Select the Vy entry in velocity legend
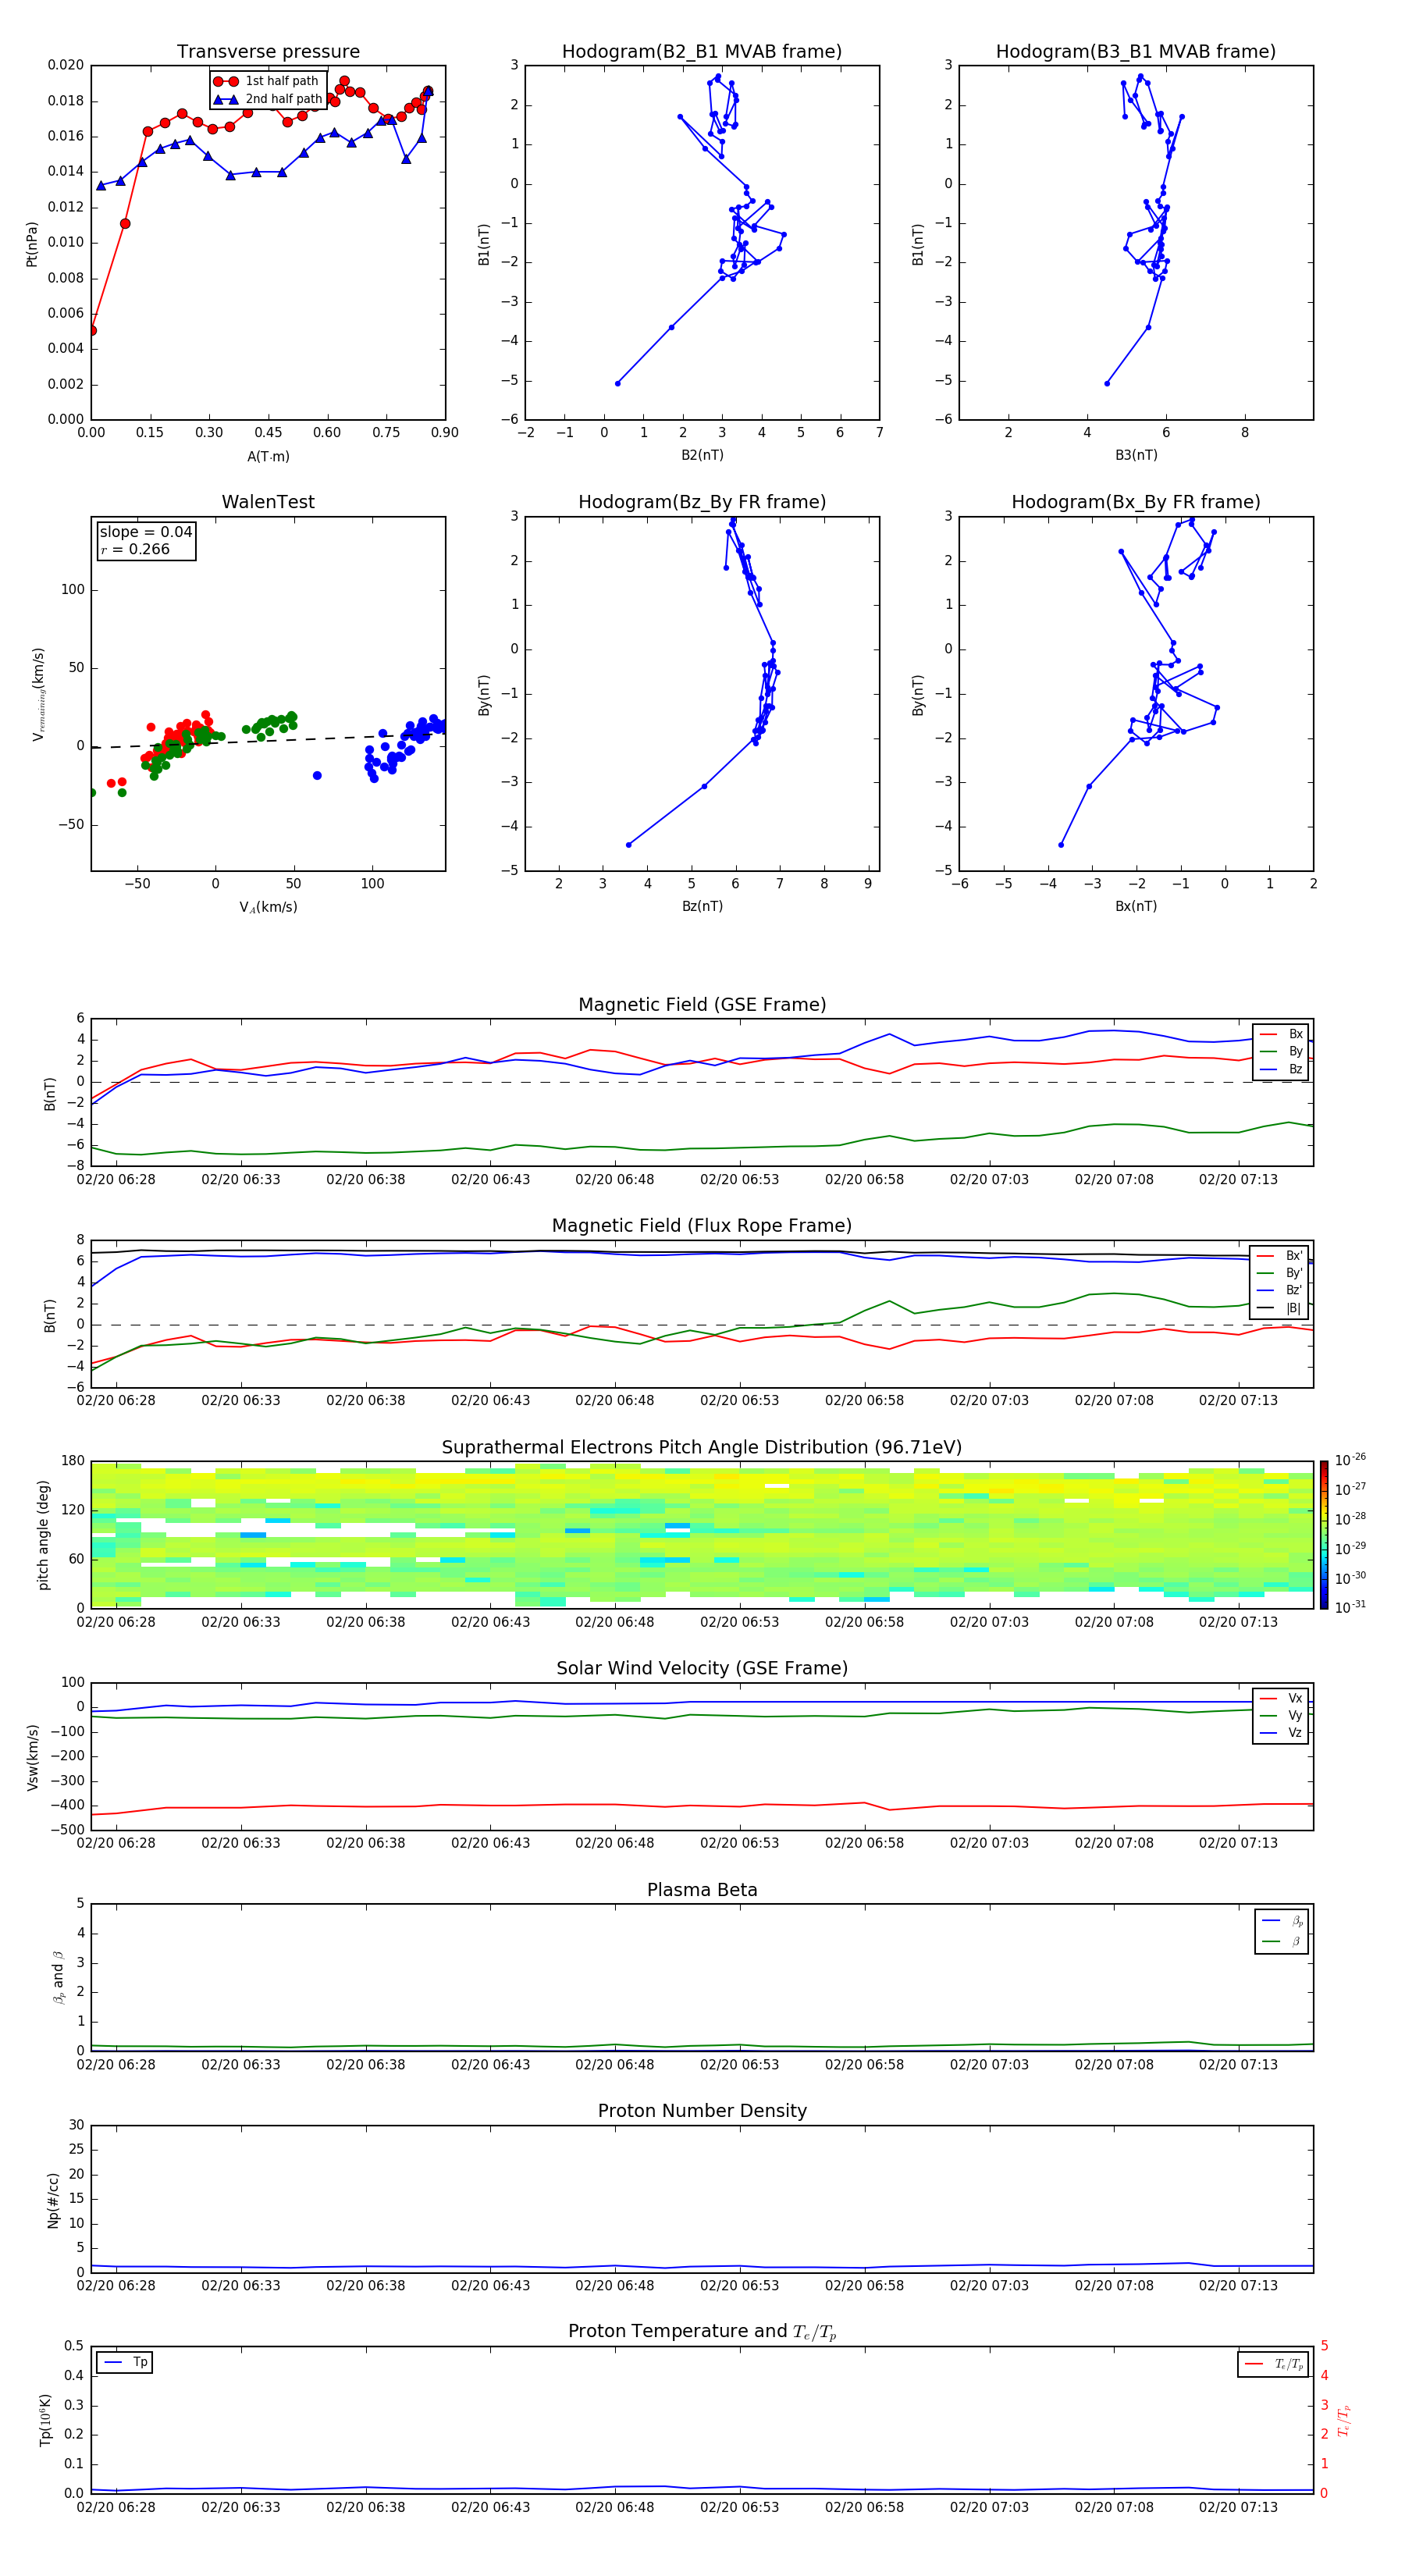 1281,1715
